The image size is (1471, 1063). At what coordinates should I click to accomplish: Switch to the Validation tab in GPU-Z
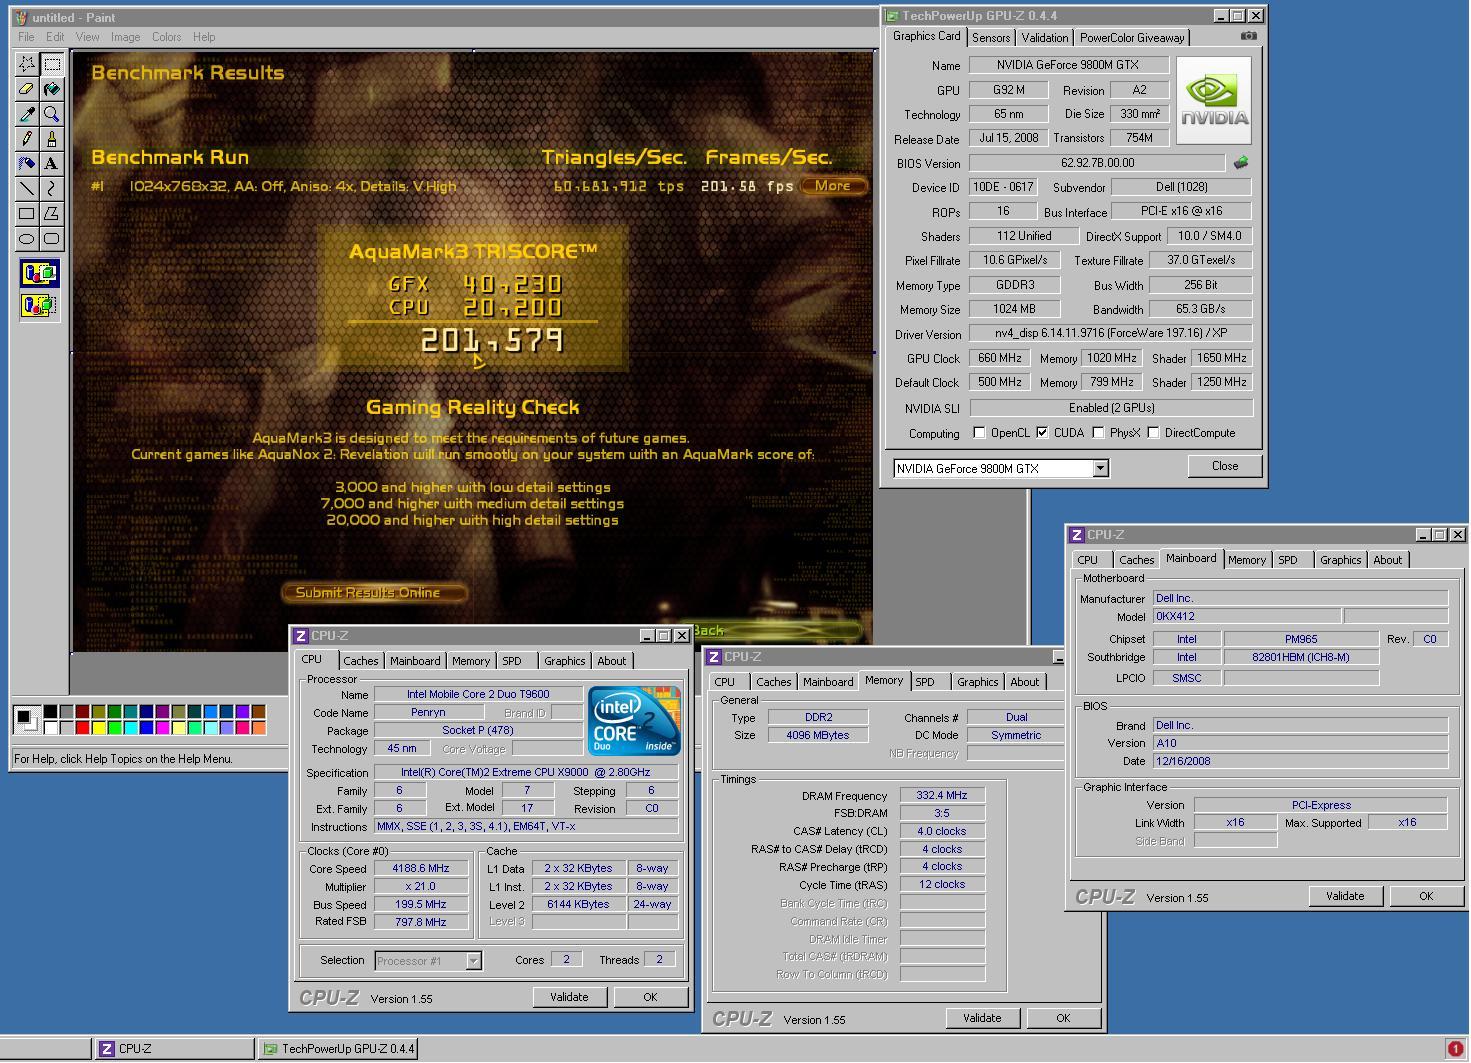click(1045, 38)
